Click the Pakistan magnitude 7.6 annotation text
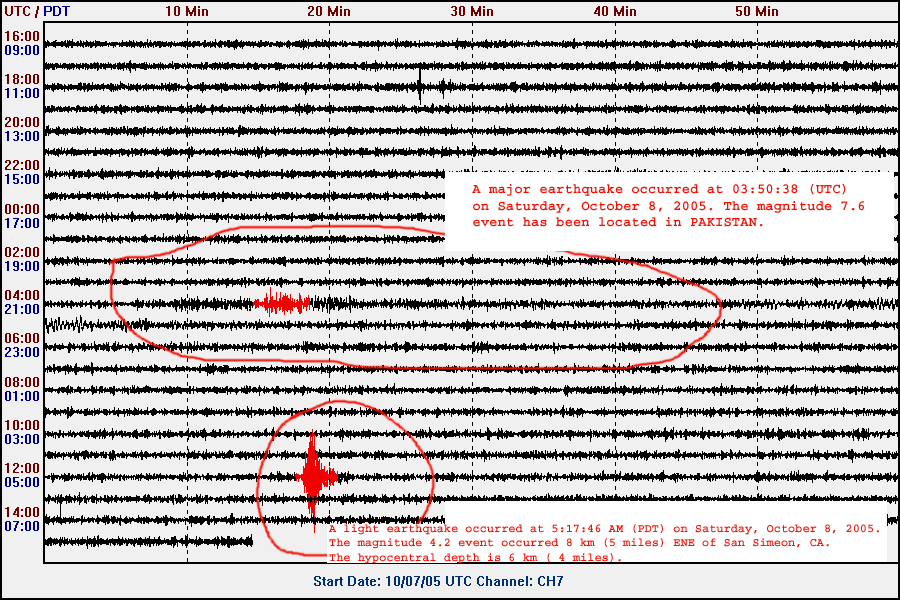The height and width of the screenshot is (600, 900). click(668, 205)
